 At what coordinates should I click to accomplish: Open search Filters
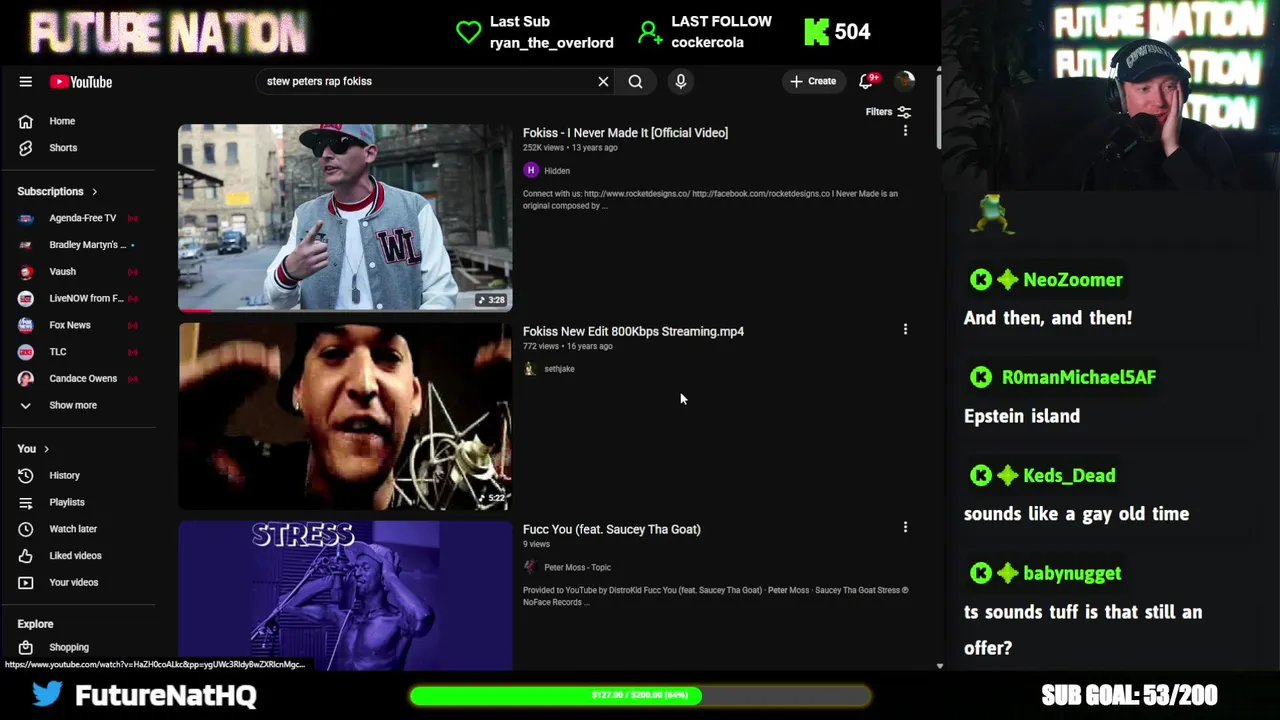click(888, 112)
